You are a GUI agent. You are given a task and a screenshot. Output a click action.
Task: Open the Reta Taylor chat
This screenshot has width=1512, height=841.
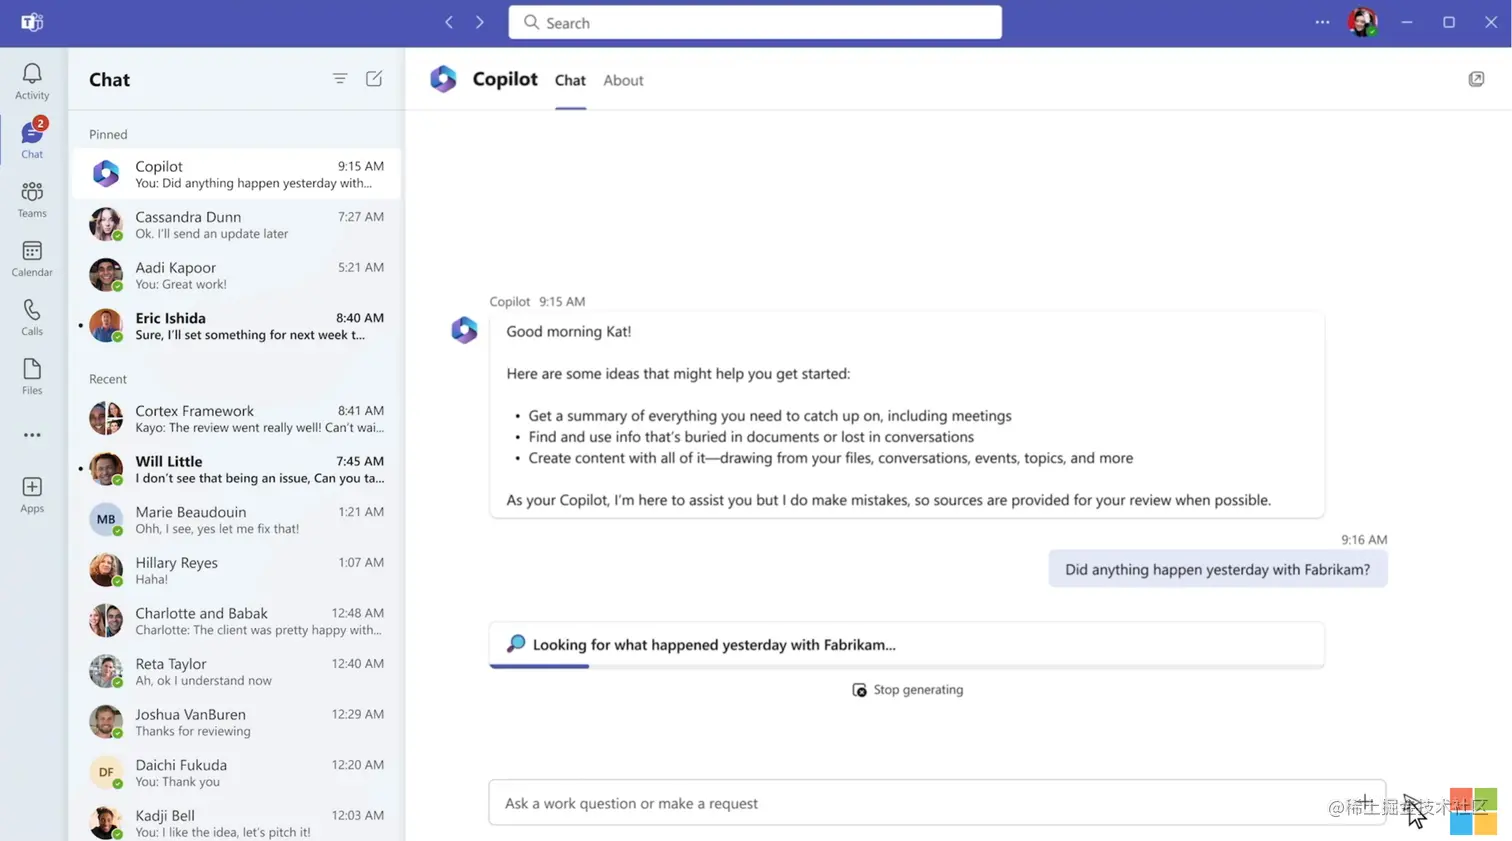click(x=237, y=671)
